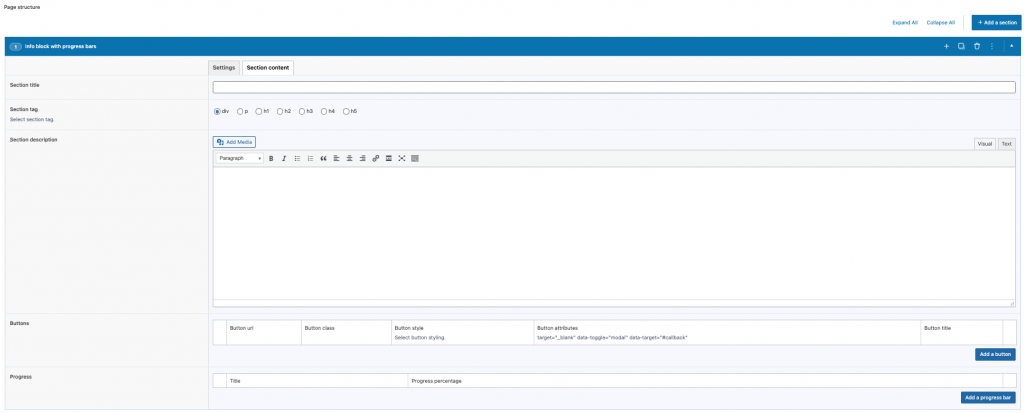This screenshot has height=413, width=1024.
Task: Click the Title column header in Progress
Action: [235, 380]
